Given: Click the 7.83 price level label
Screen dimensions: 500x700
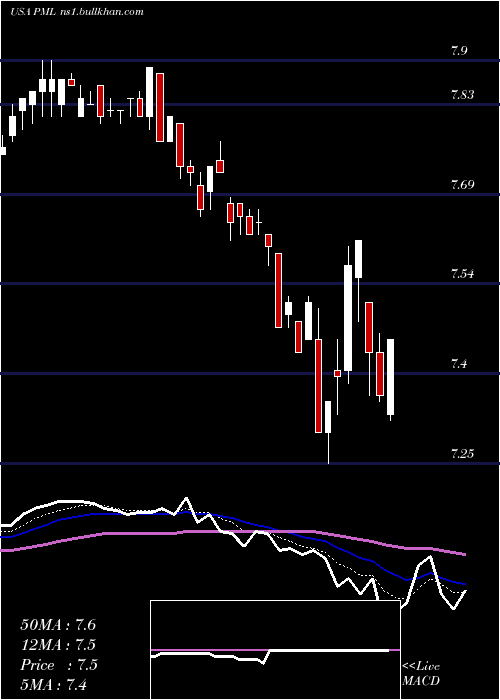Looking at the screenshot, I should pos(462,95).
